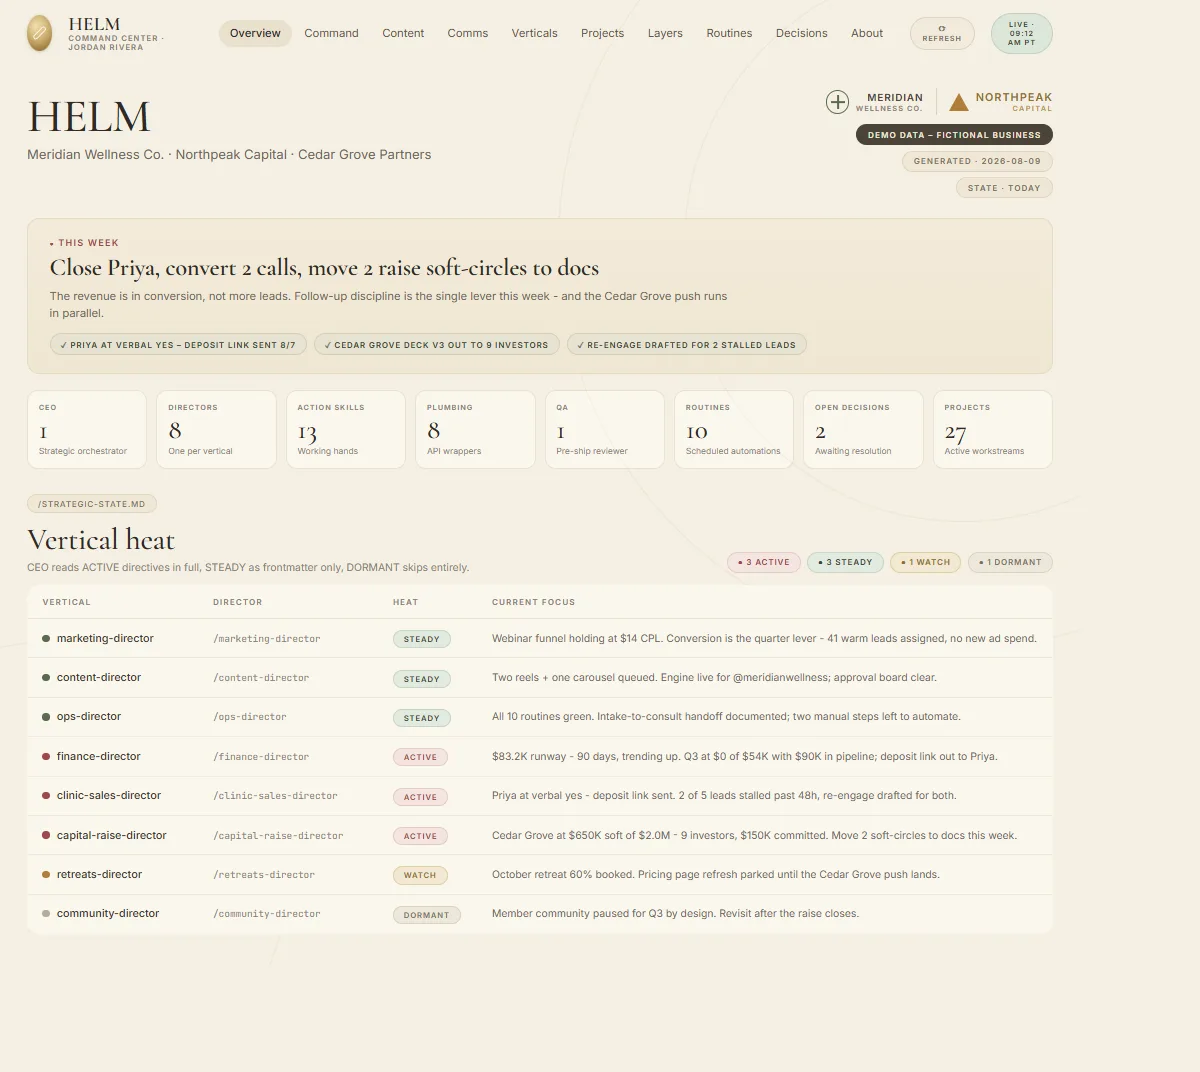Click the Re-engage drafted for stalled leads chip
This screenshot has height=1072, width=1200.
click(687, 345)
